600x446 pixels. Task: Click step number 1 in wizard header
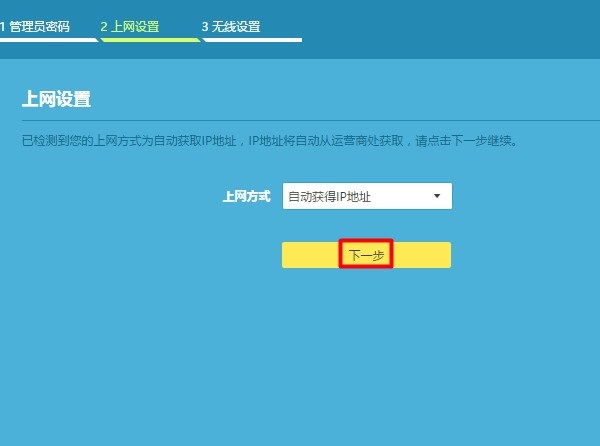pos(3,27)
